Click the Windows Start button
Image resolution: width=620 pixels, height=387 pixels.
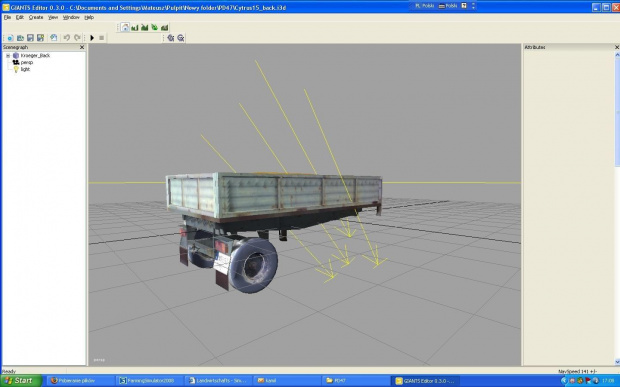point(21,381)
